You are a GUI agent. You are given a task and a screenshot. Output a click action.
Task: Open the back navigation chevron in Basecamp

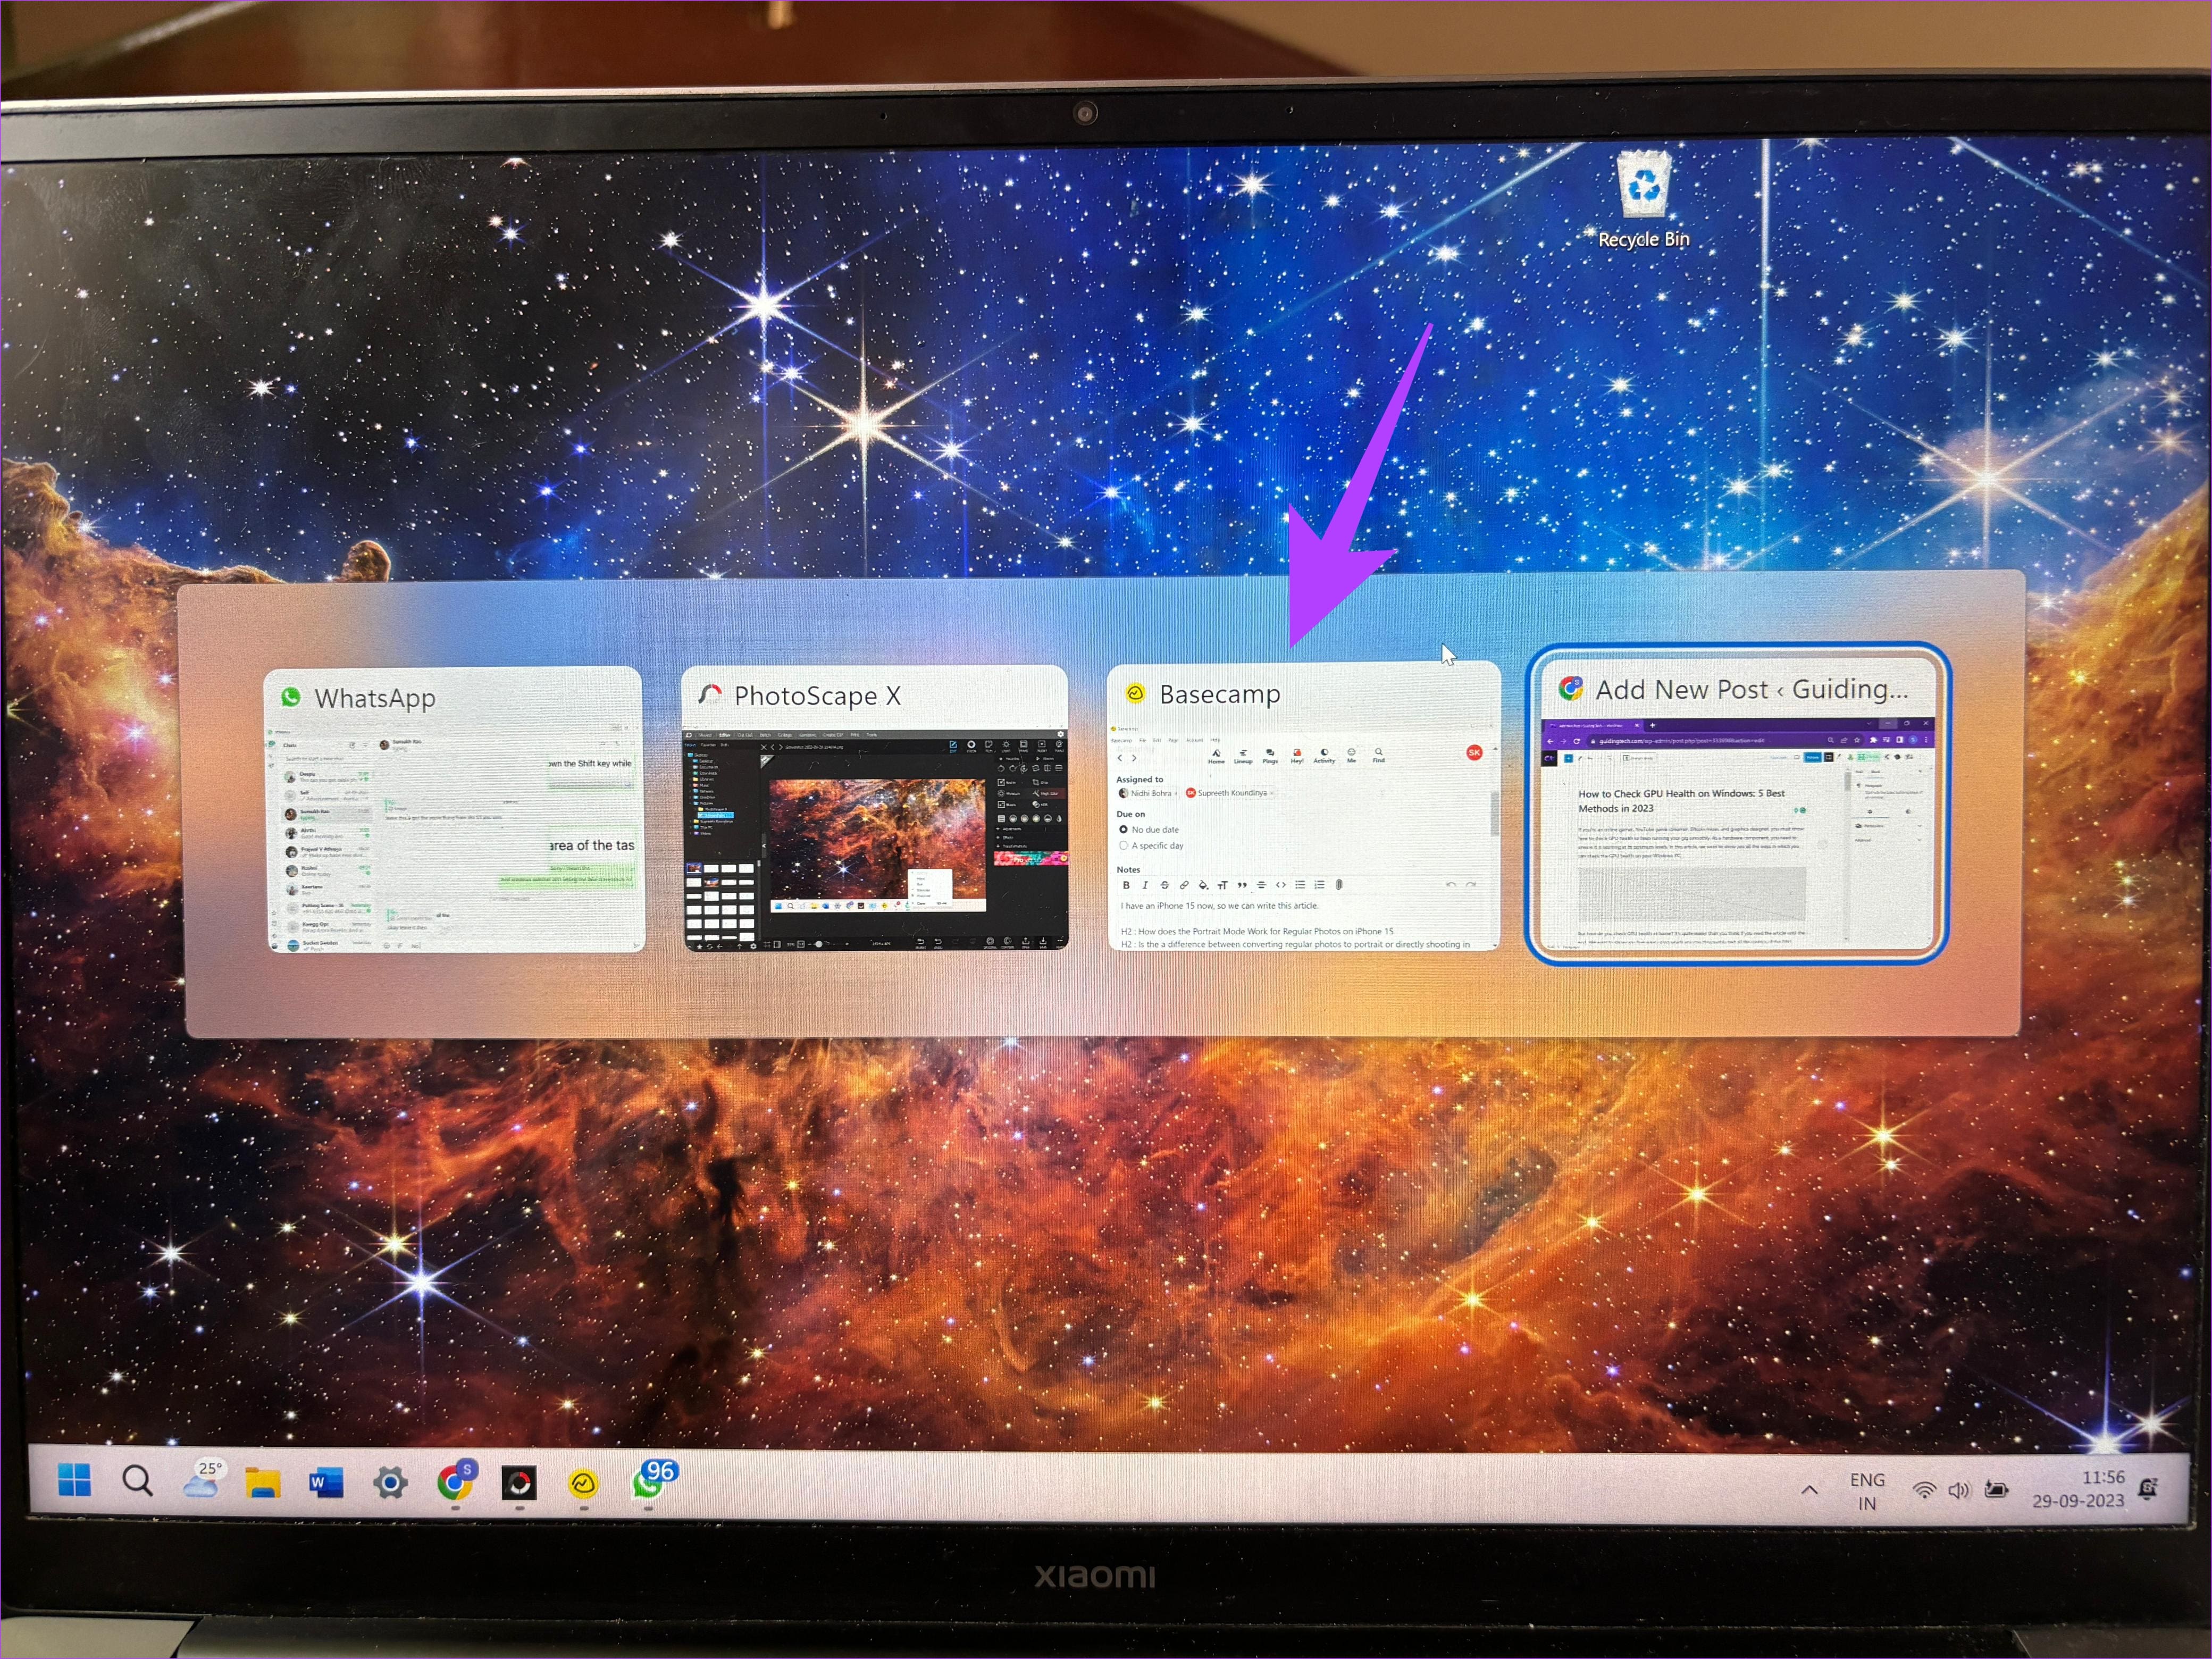point(1121,758)
